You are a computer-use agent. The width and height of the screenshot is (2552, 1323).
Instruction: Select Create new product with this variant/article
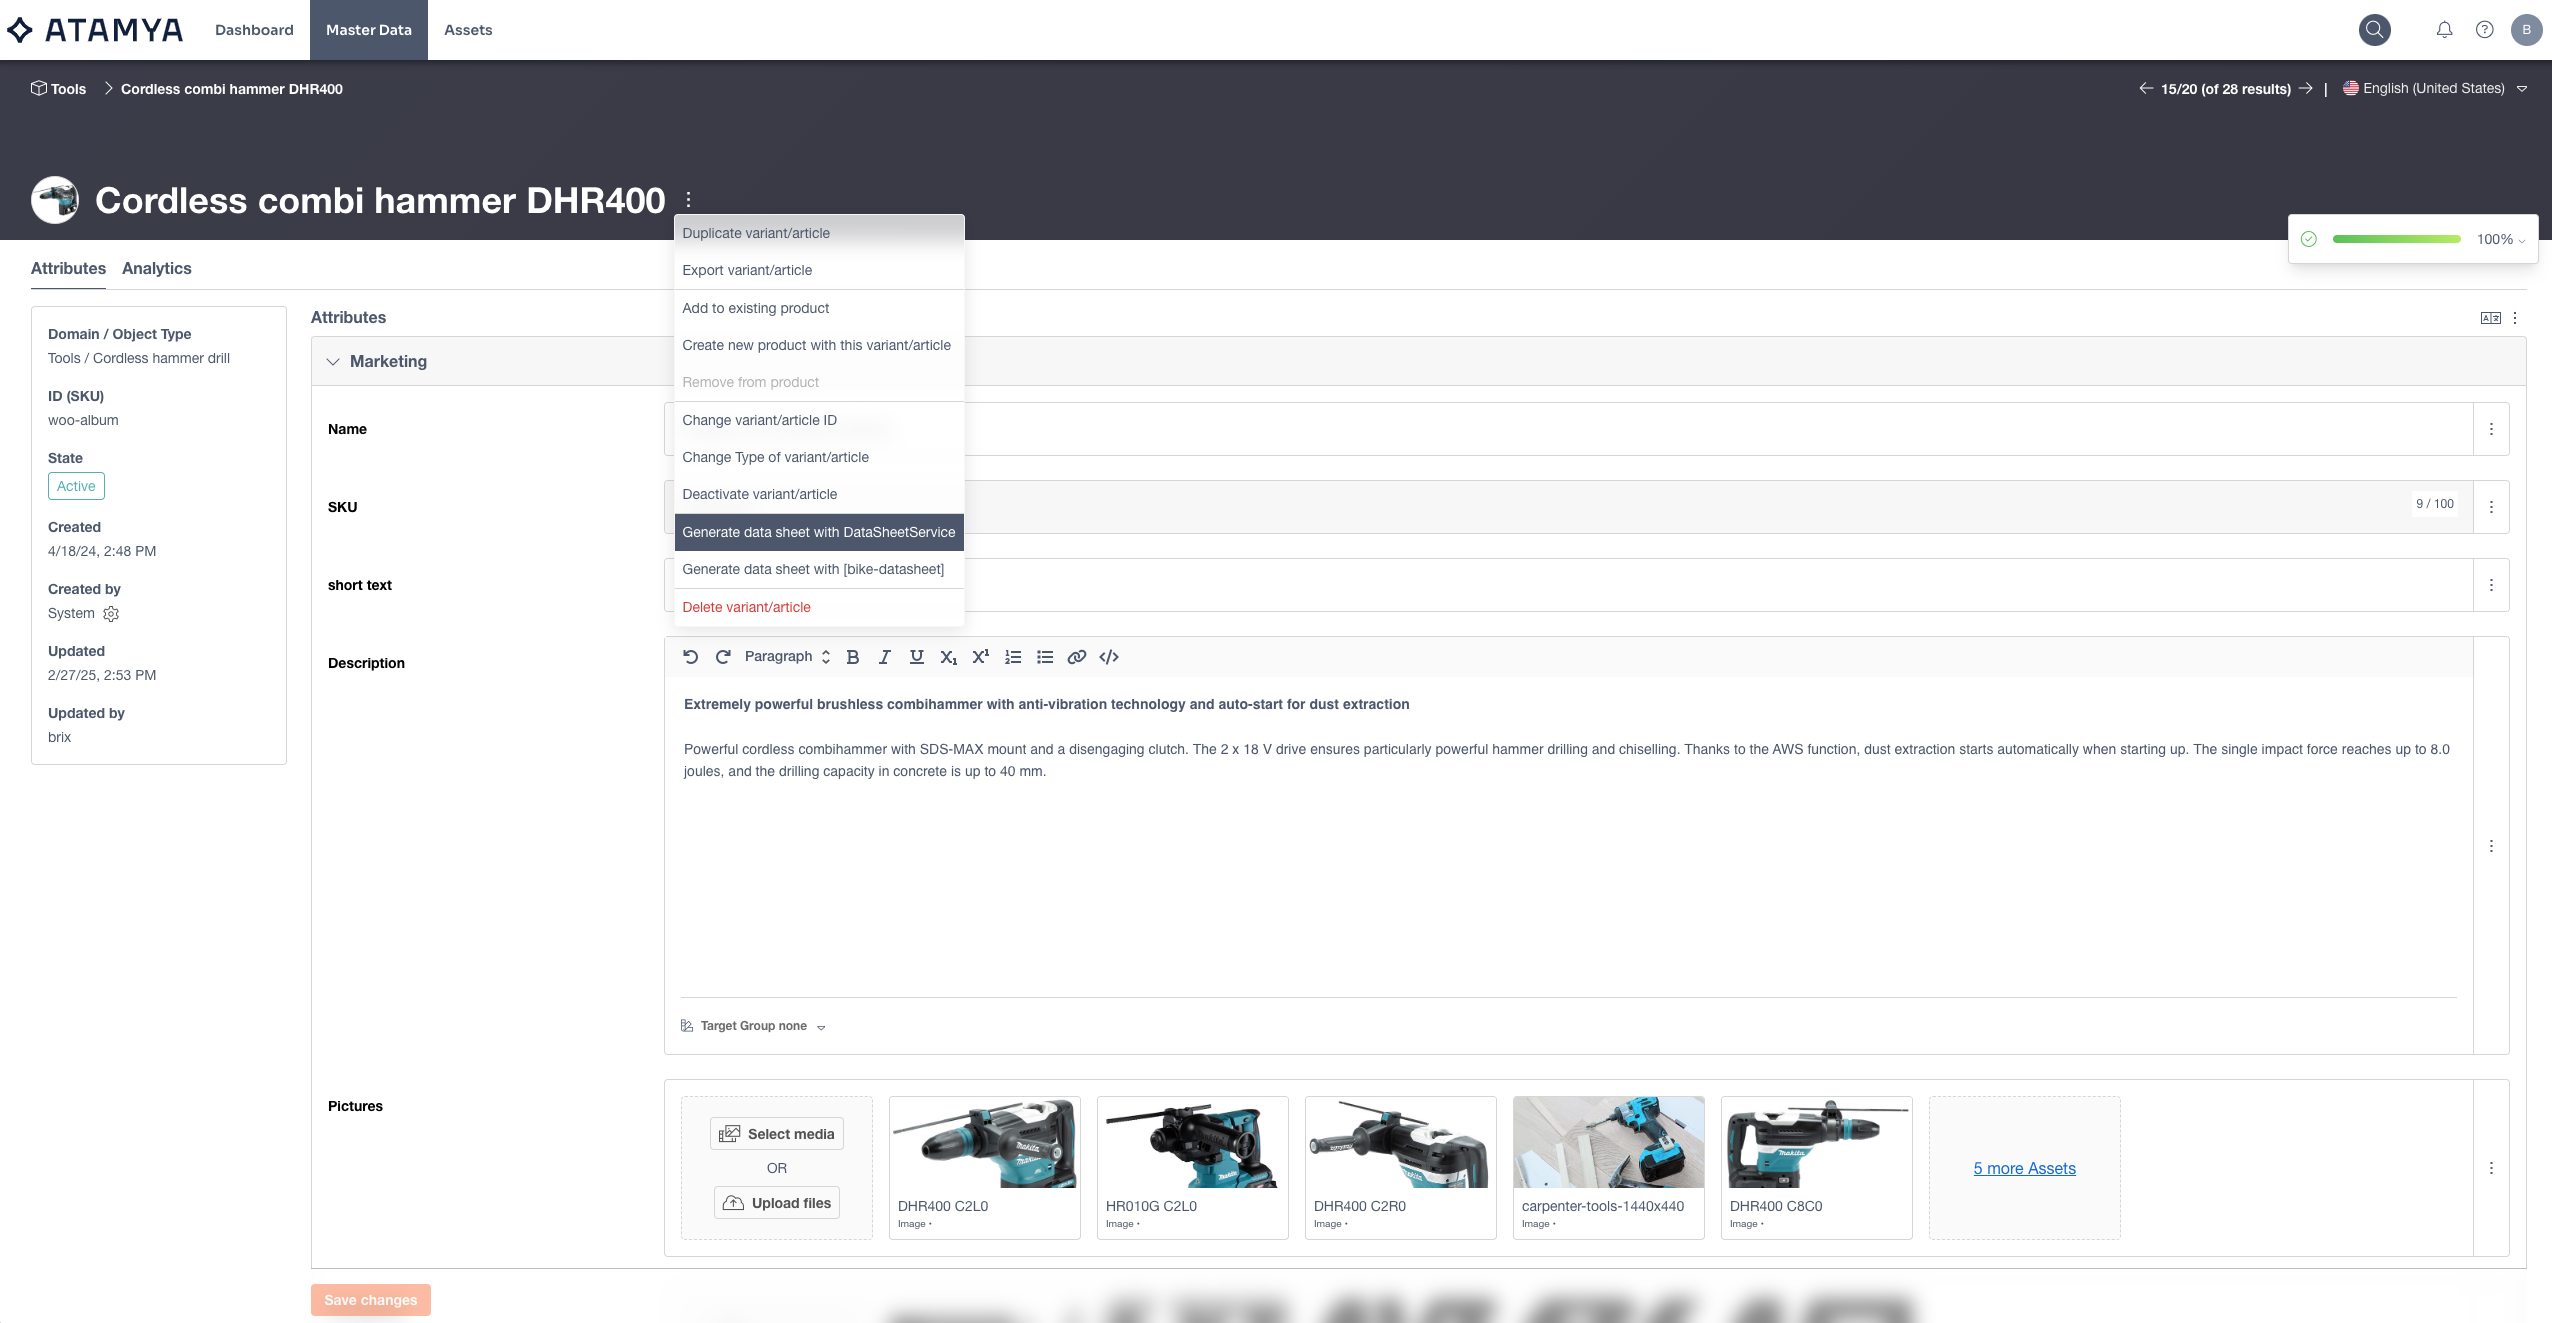point(819,345)
